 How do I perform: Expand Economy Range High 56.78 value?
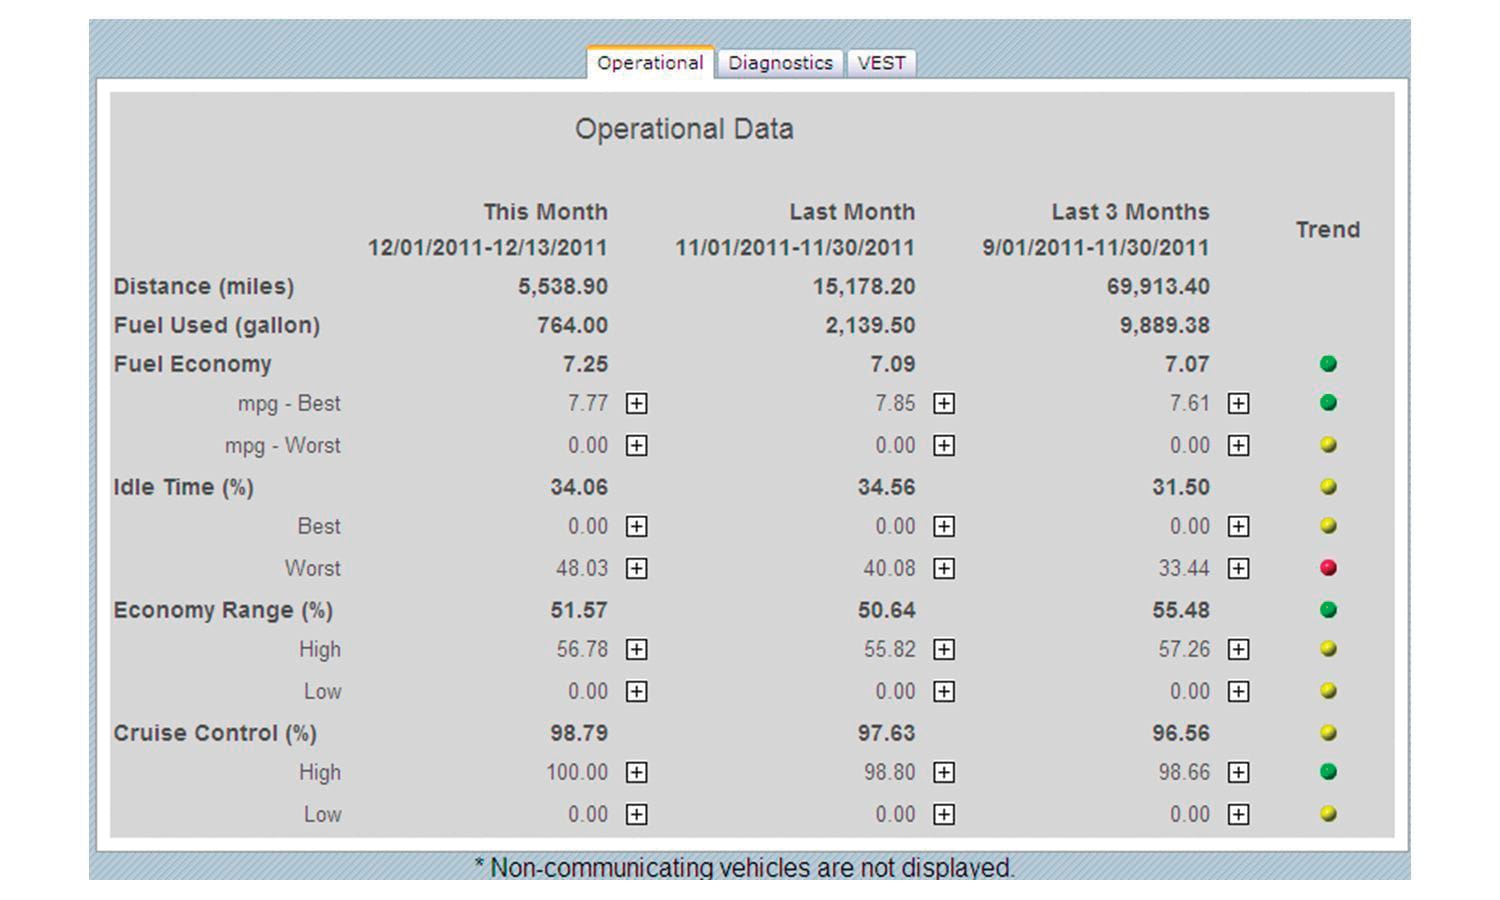[x=636, y=649]
